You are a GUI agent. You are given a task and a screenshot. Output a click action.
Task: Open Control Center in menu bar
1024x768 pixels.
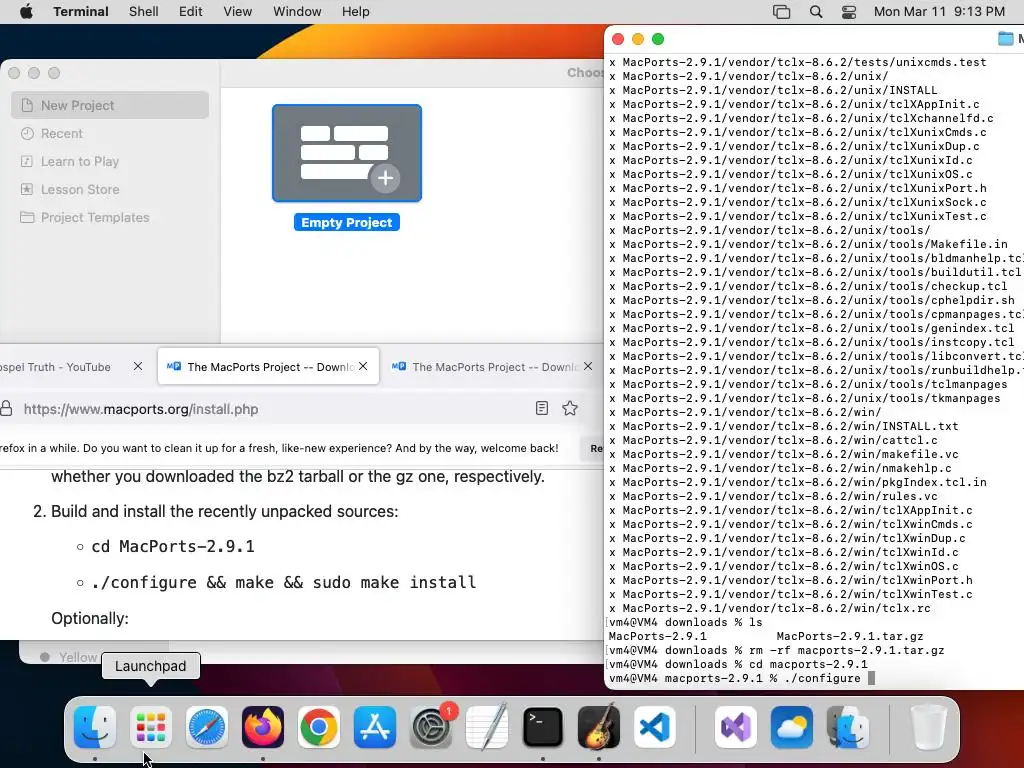[848, 12]
